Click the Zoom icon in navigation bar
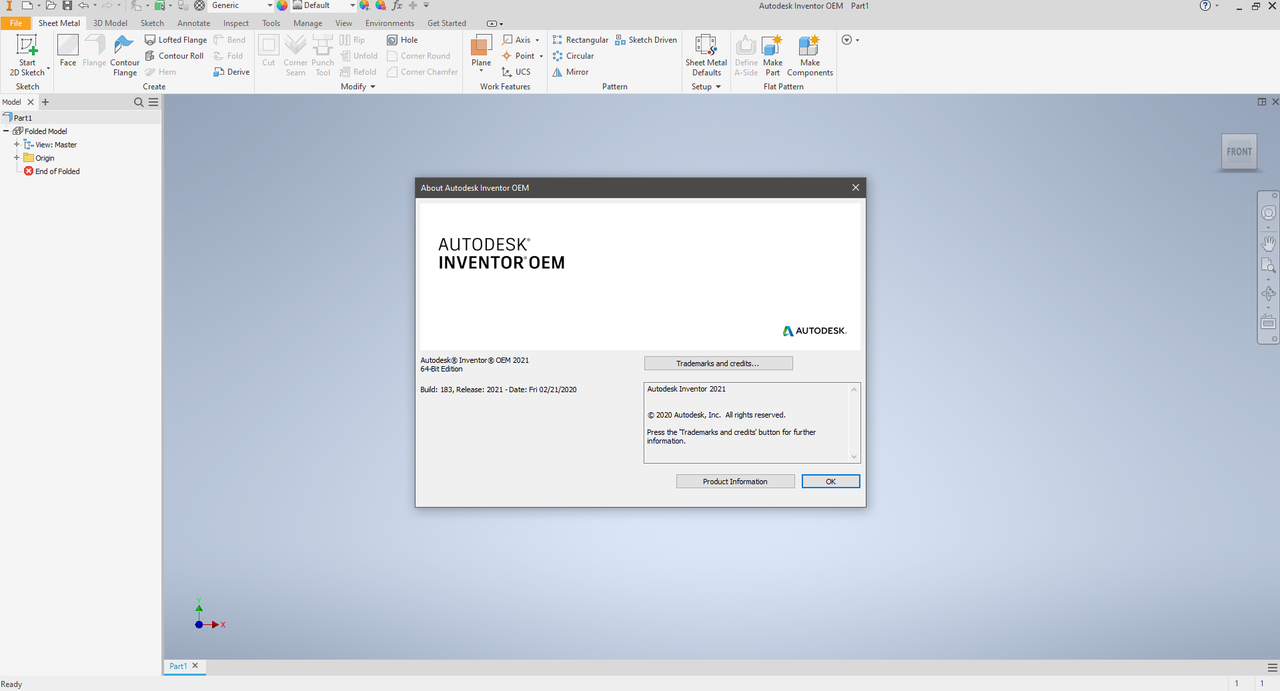 click(x=1269, y=266)
